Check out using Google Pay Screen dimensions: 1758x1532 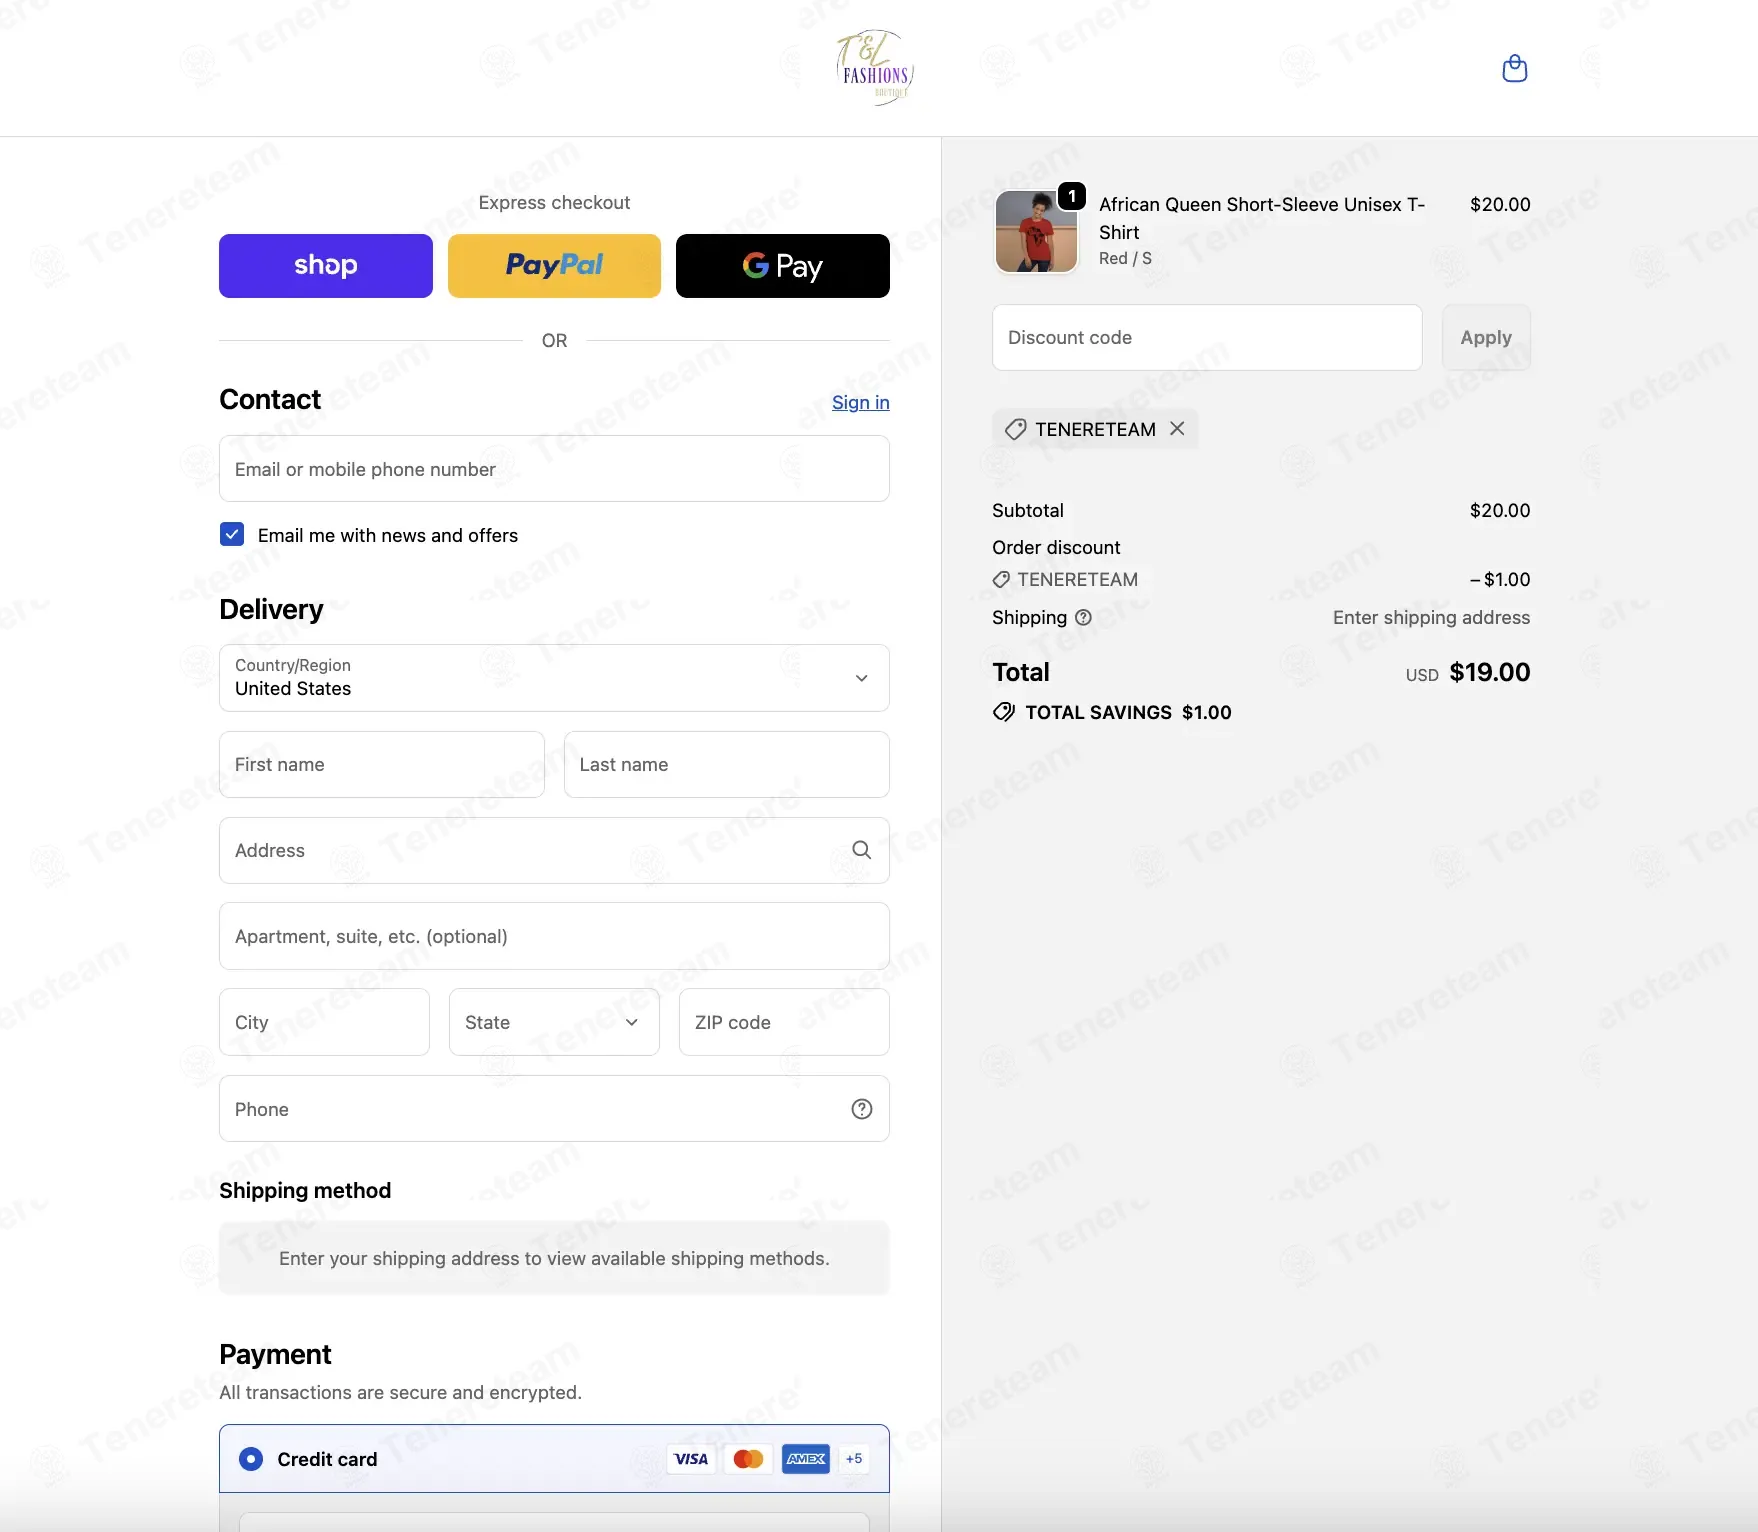pos(783,266)
